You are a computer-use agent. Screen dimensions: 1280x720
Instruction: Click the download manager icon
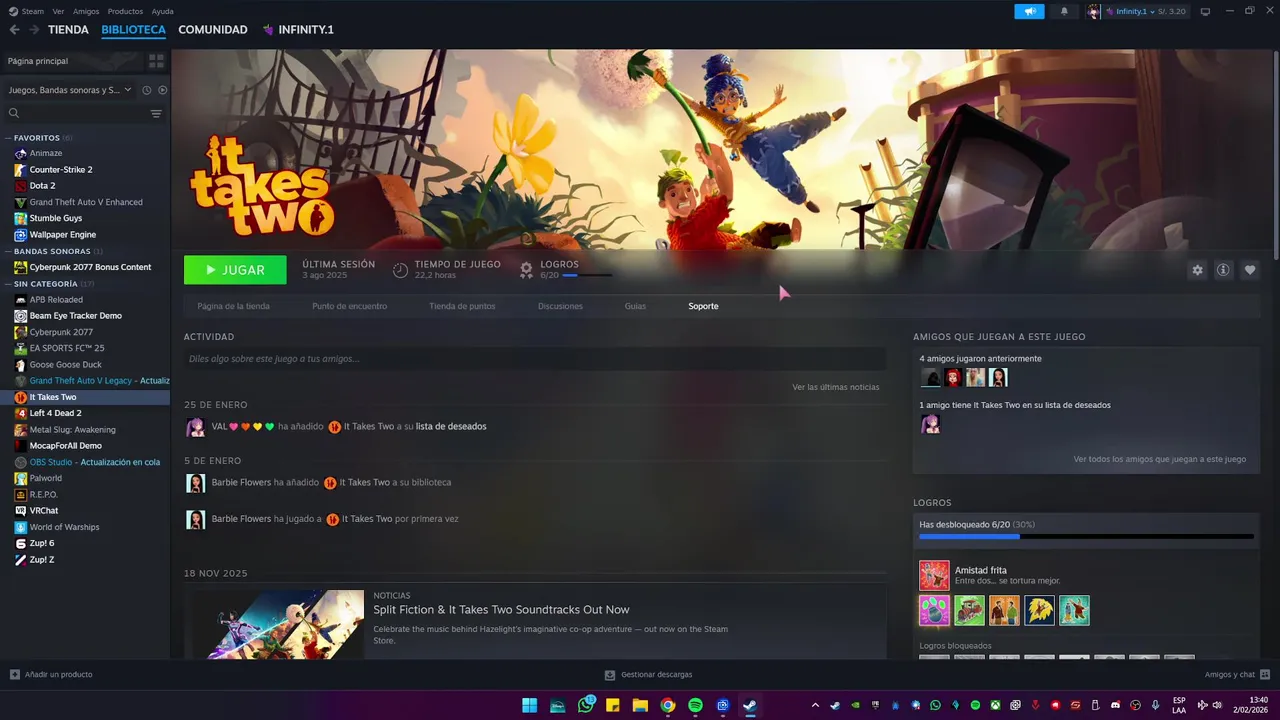[610, 674]
